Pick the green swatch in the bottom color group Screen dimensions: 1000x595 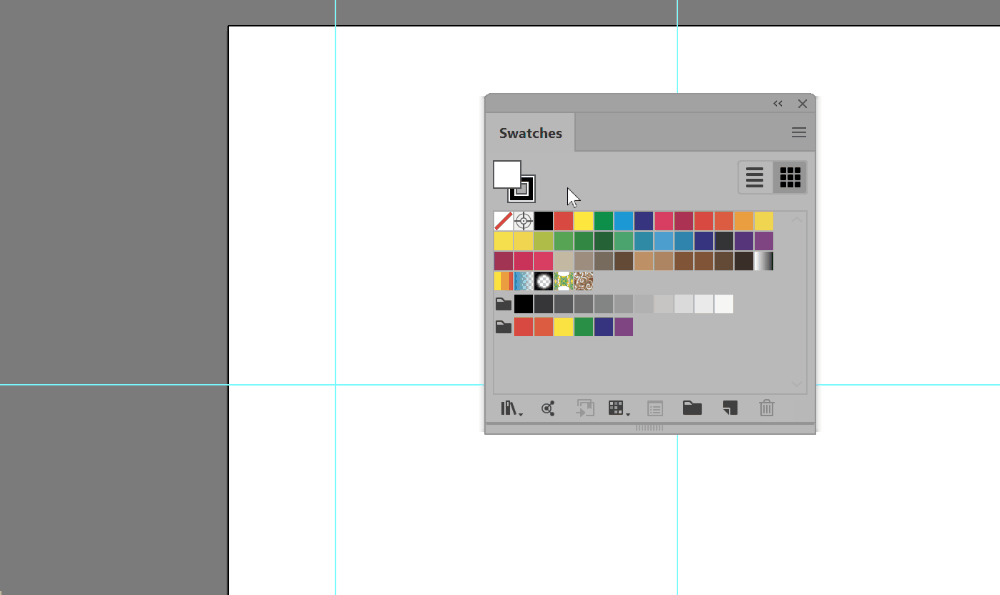pyautogui.click(x=584, y=327)
